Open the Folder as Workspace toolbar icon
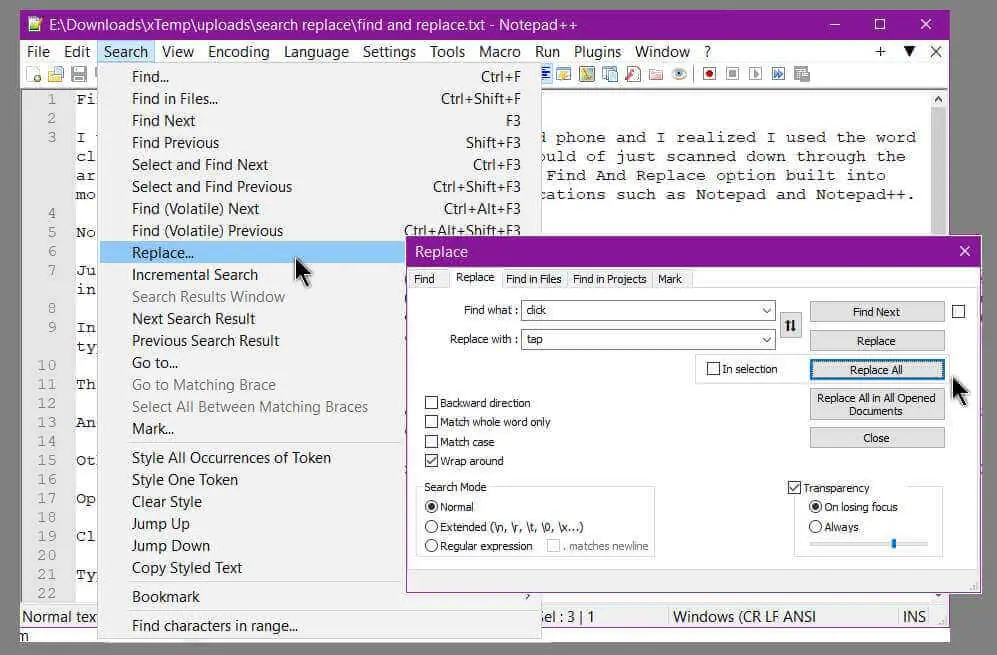Screen dimensions: 997x655 (656, 74)
